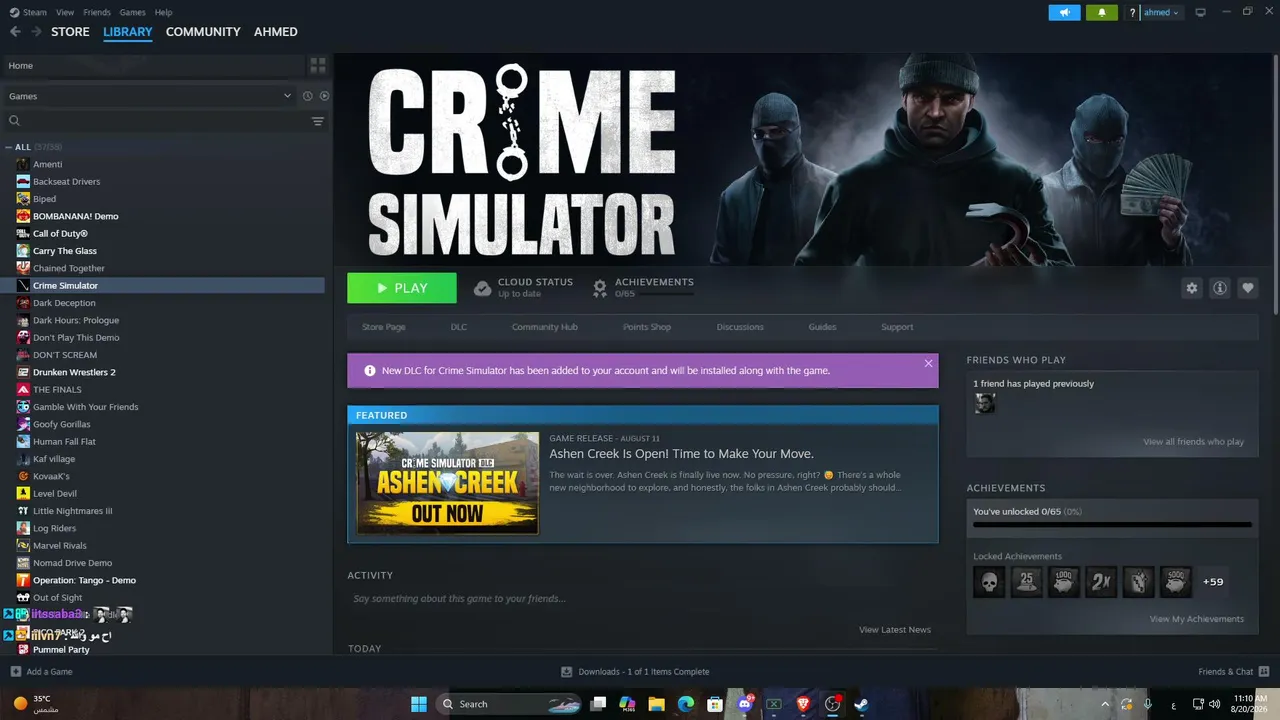Open Discord from the taskbar
Screen dimensions: 1280x720
[x=744, y=704]
